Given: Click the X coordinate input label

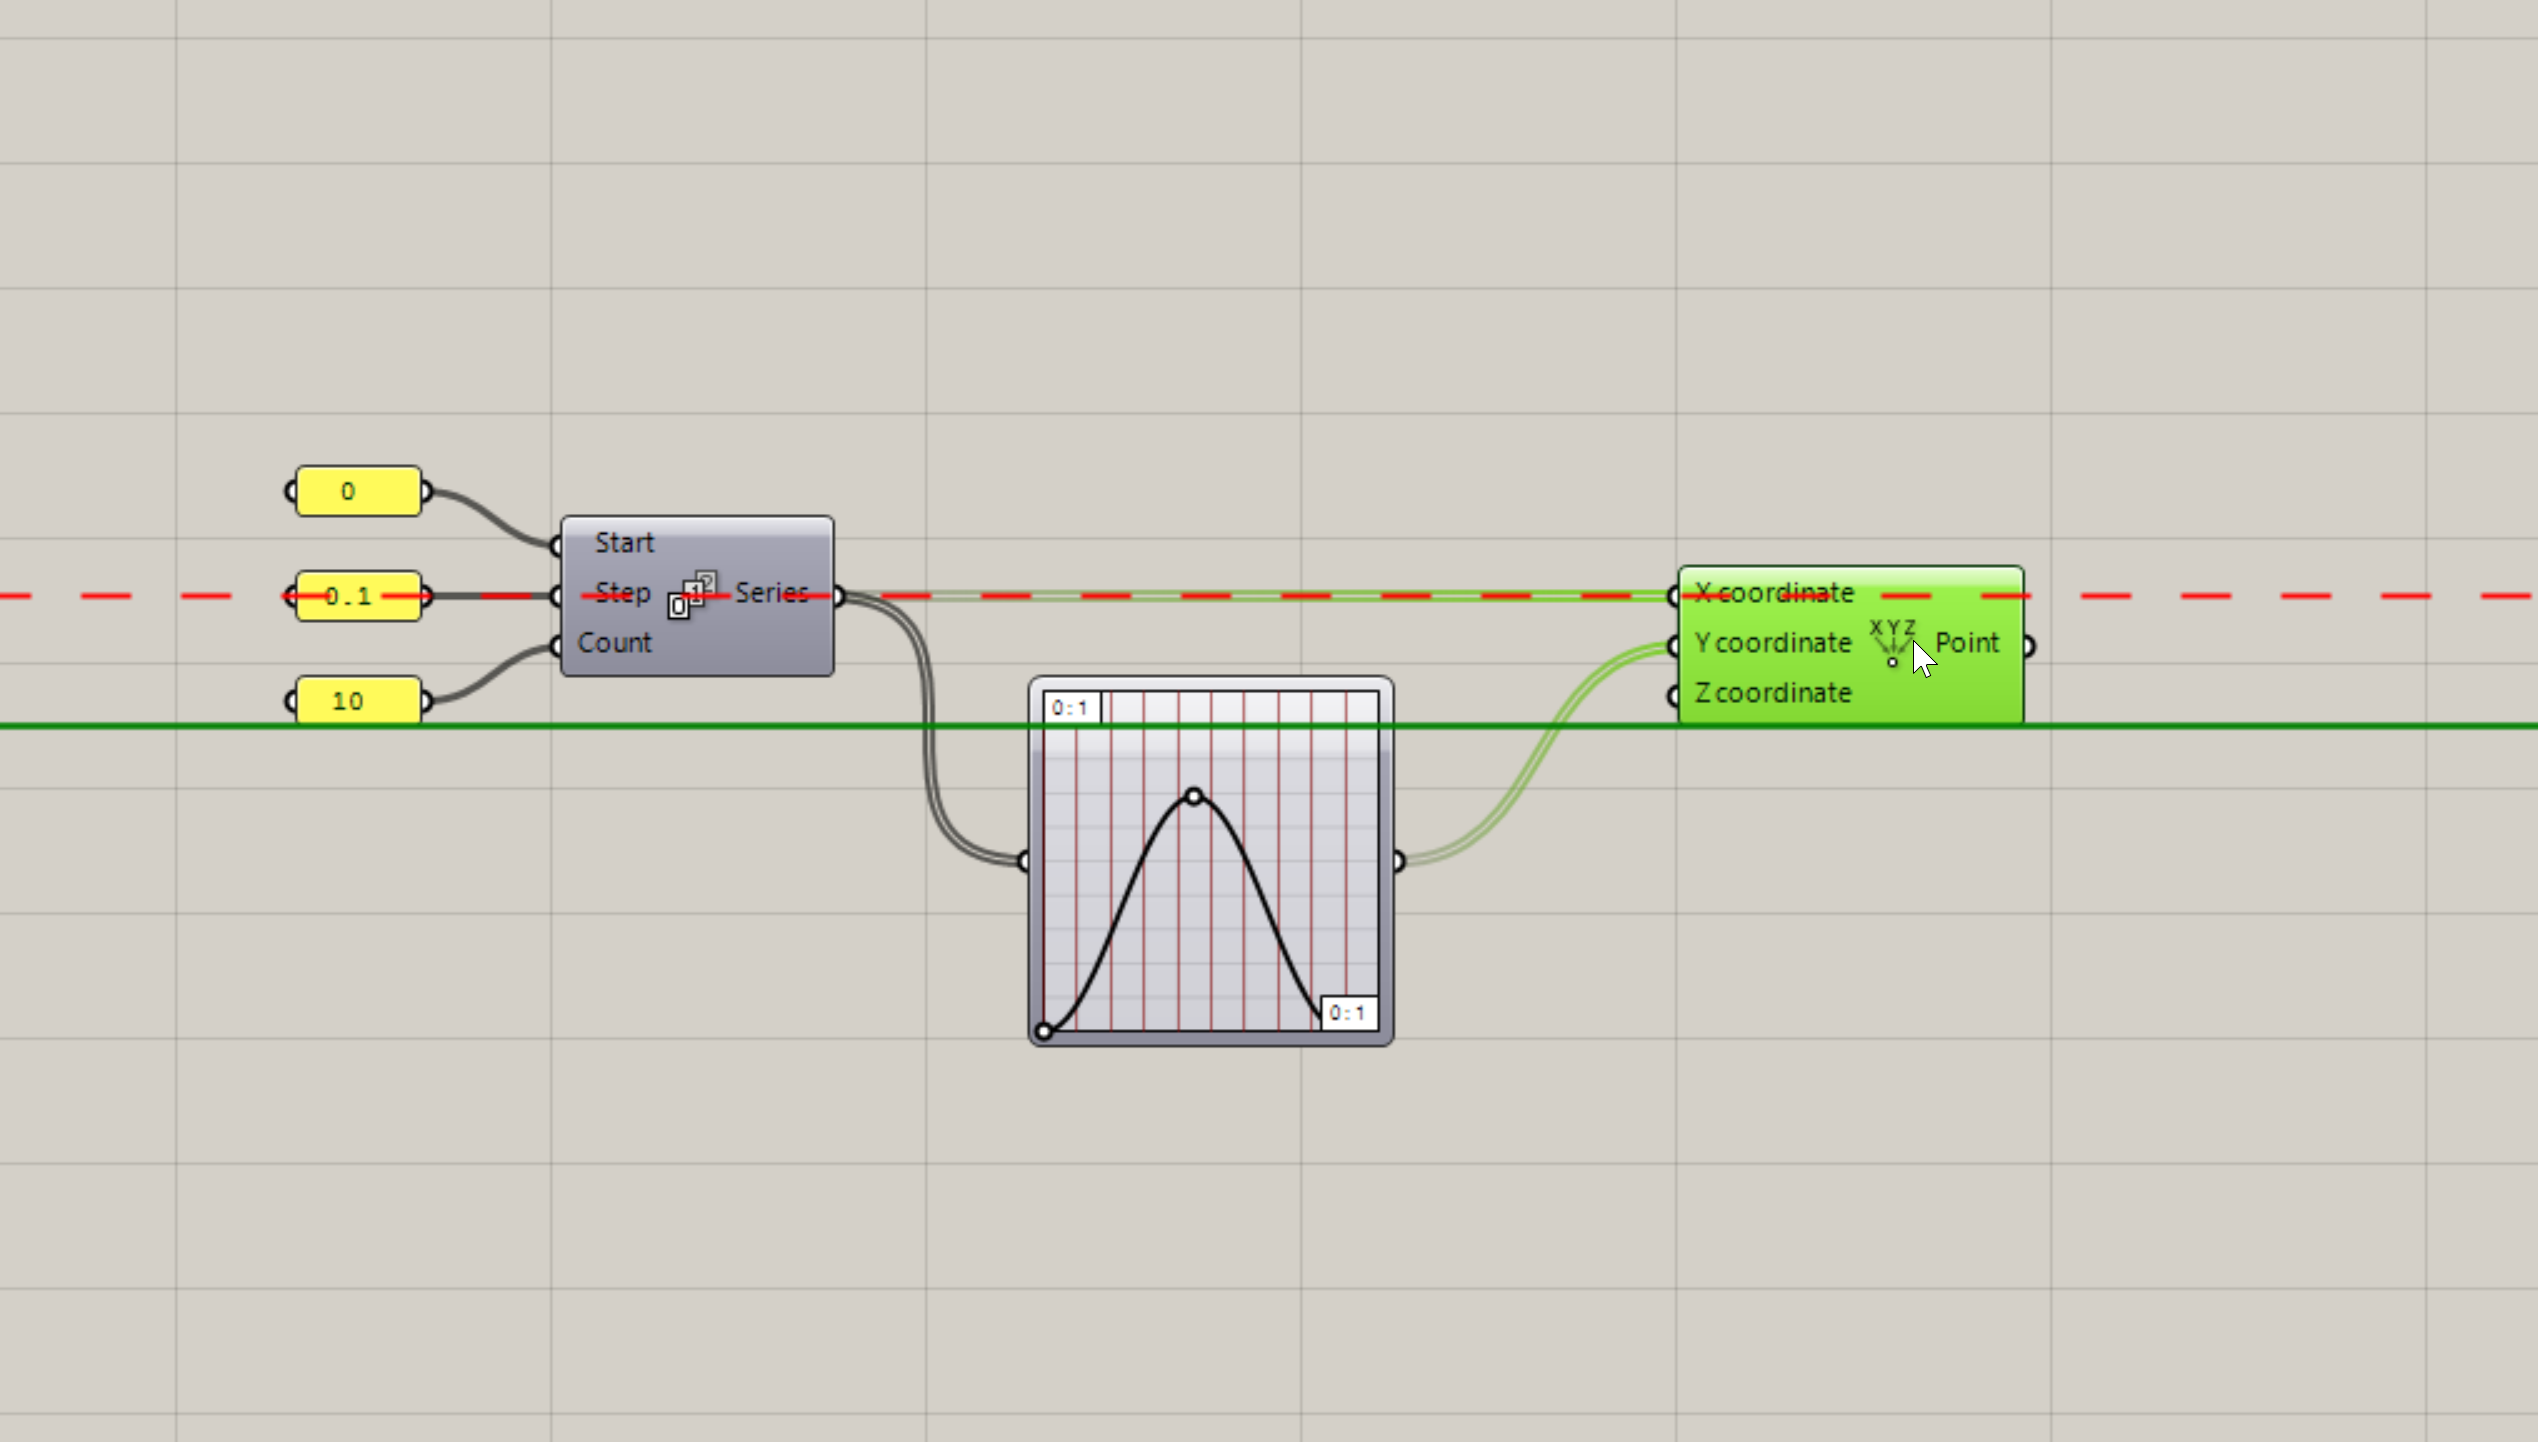Looking at the screenshot, I should 1774,593.
